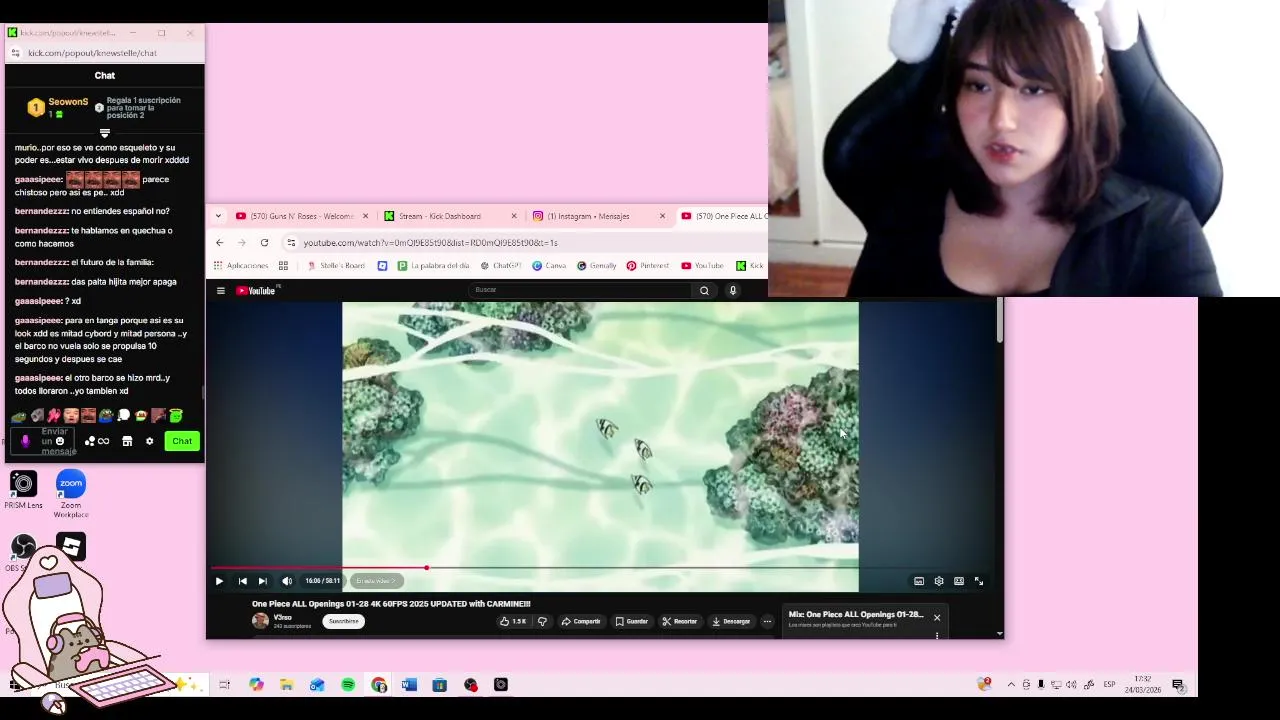The height and width of the screenshot is (720, 1280).
Task: Open Chrome from the taskbar
Action: [x=379, y=685]
